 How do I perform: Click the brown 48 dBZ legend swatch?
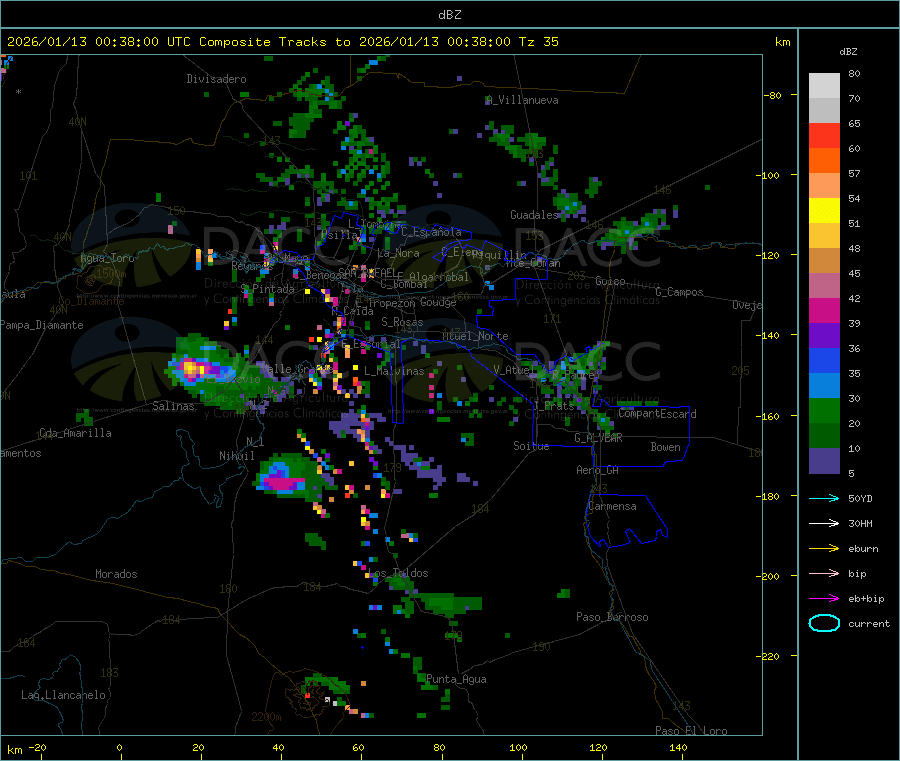click(x=824, y=260)
